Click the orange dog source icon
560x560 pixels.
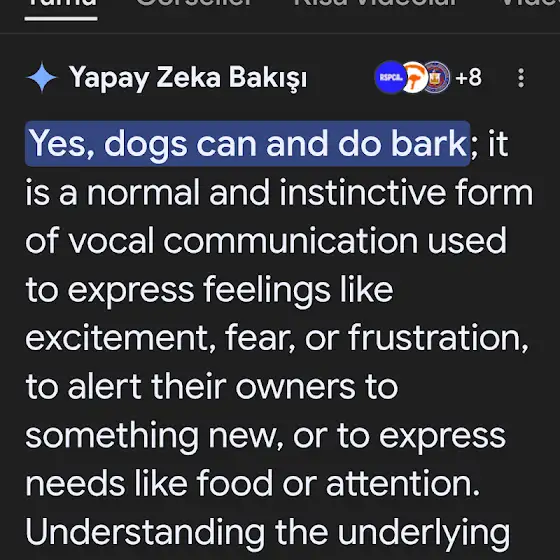pos(414,77)
